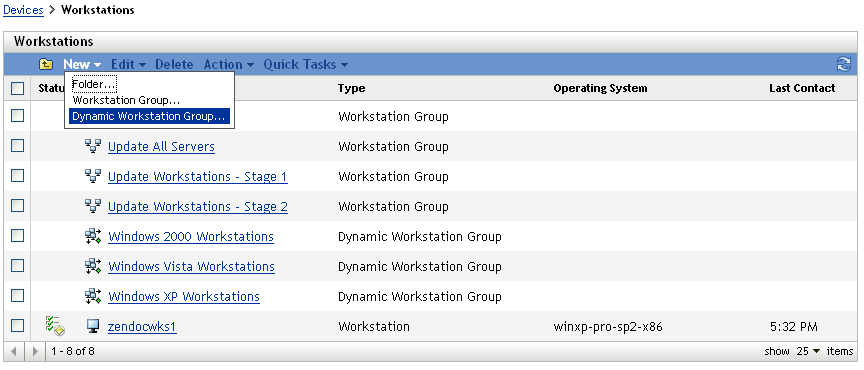Select Folder... in the New menu
Image resolution: width=864 pixels, height=370 pixels.
[x=94, y=84]
